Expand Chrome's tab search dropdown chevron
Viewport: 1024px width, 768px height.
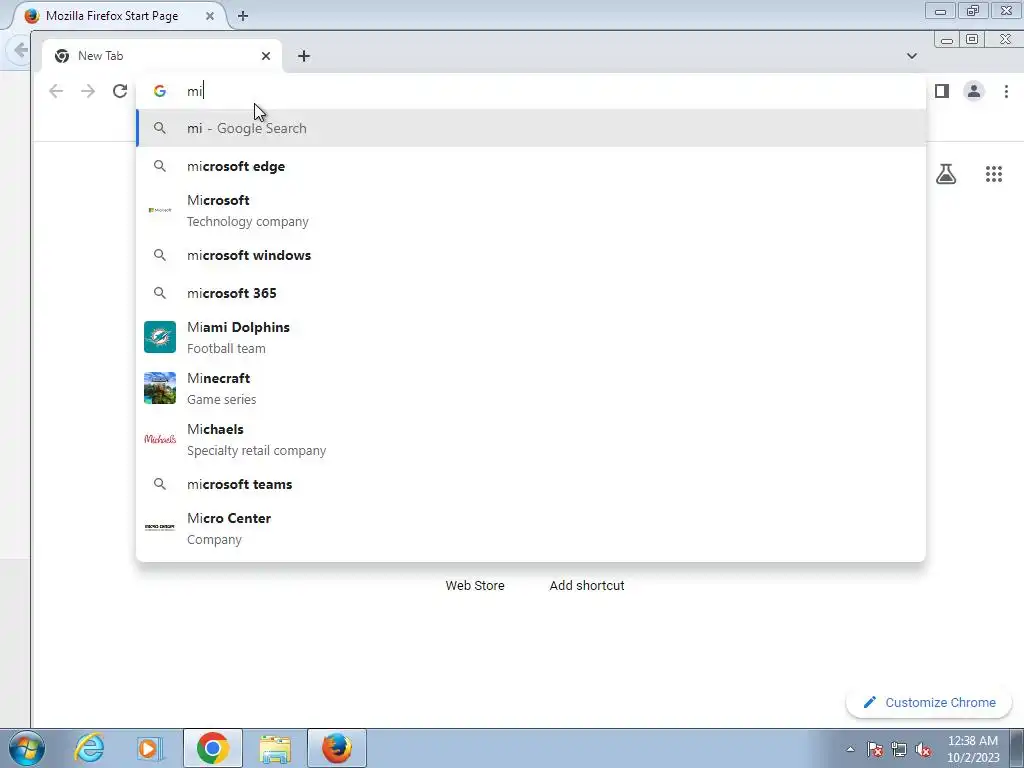[x=912, y=56]
